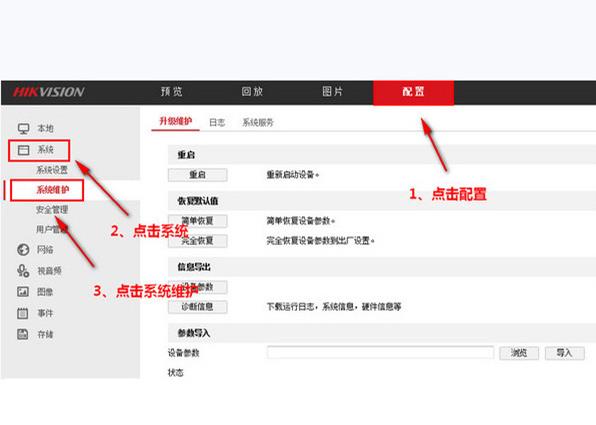The width and height of the screenshot is (596, 425).
Task: Open the 网络 globe icon
Action: point(23,250)
